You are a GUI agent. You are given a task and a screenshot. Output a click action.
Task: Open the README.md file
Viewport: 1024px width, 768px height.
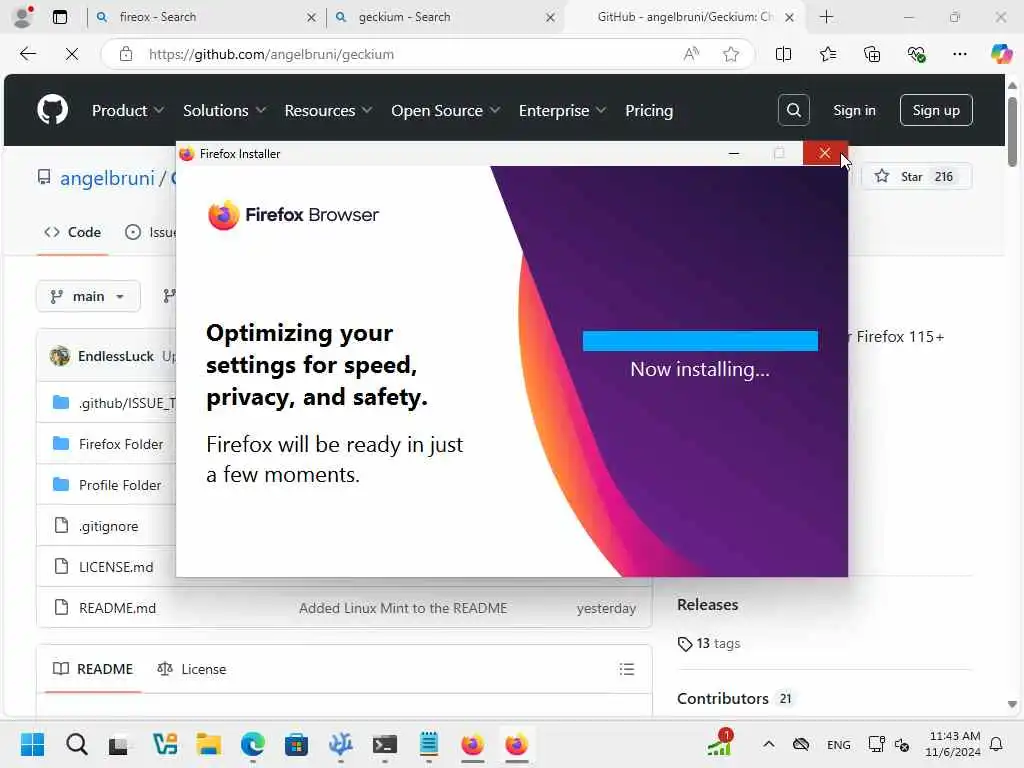[x=118, y=608]
